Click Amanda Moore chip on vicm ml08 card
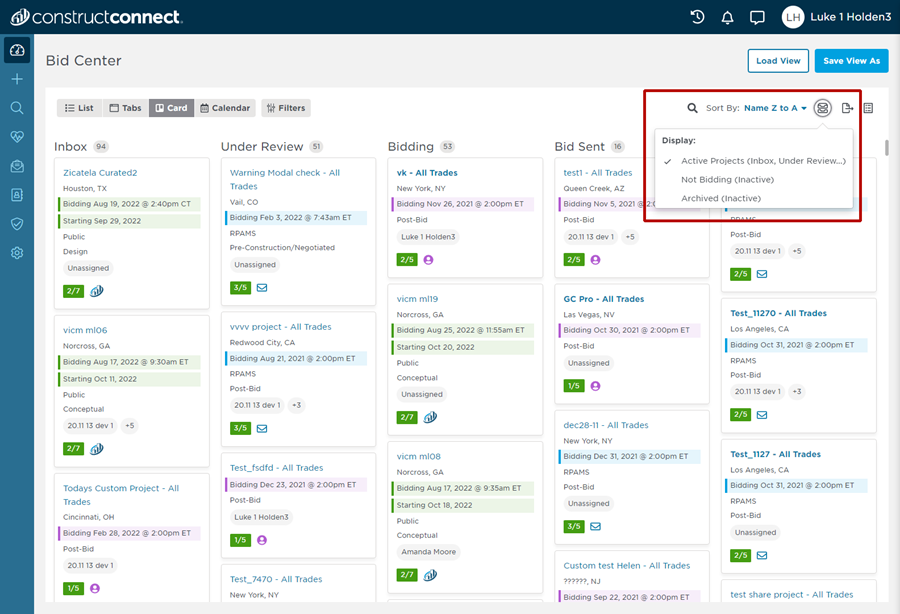 click(x=428, y=551)
